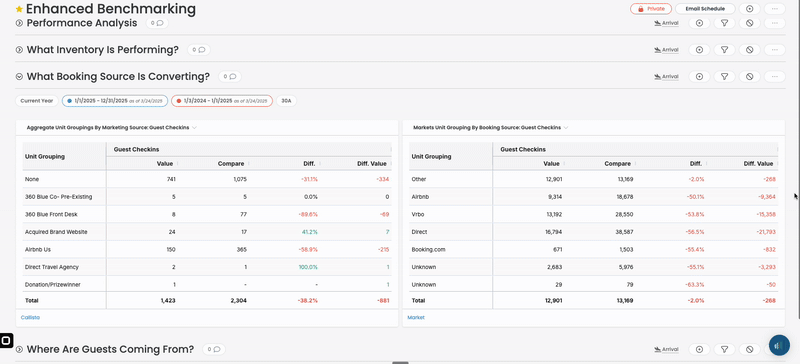Click the Guest Checkins header in right table

coord(523,150)
